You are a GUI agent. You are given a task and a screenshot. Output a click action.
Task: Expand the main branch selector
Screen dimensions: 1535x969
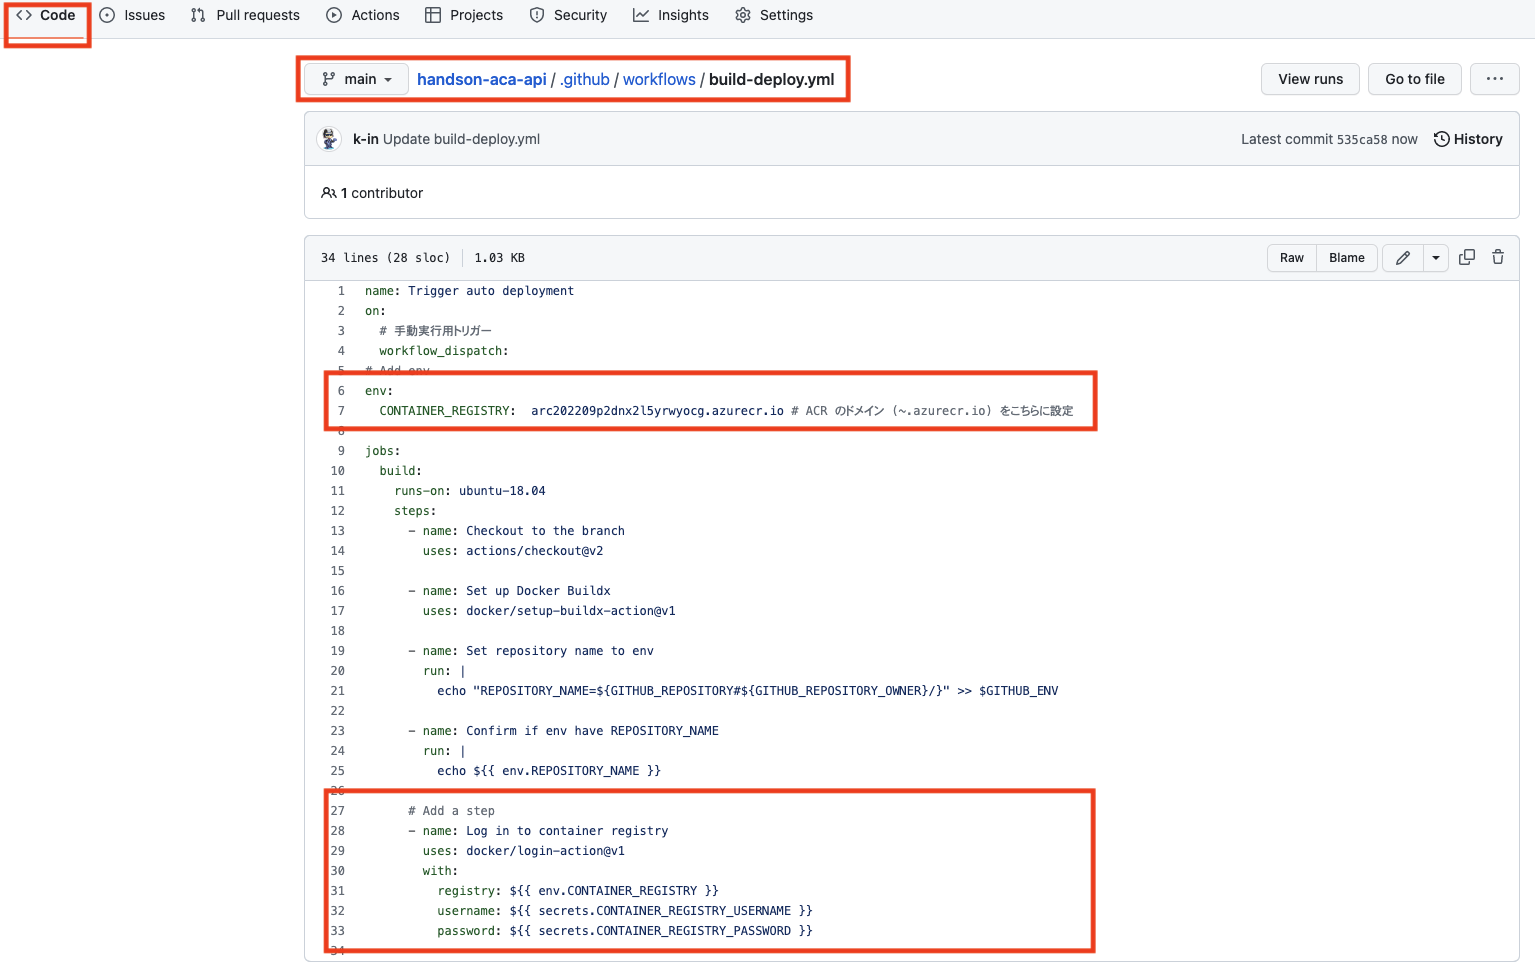(x=356, y=79)
